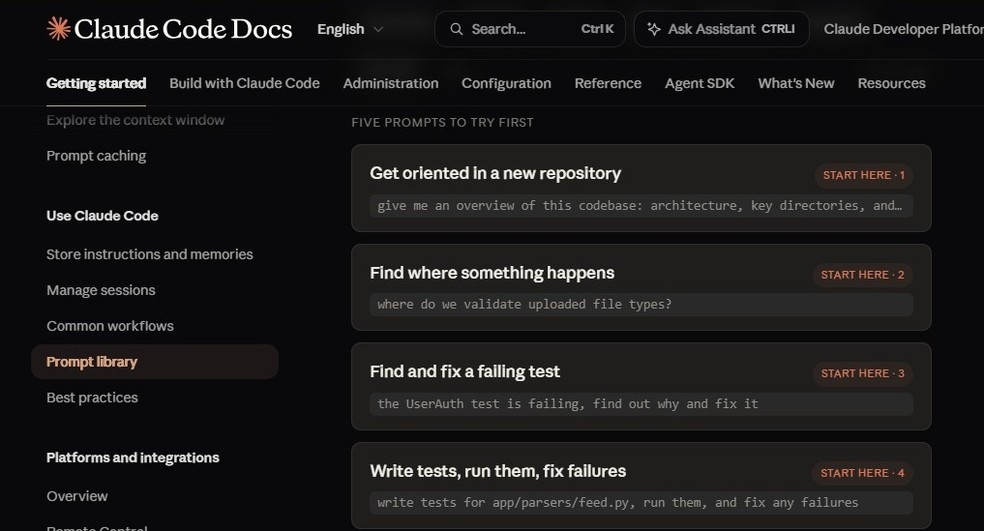Image resolution: width=984 pixels, height=531 pixels.
Task: Open Overview under Platforms and integrations
Action: [77, 496]
